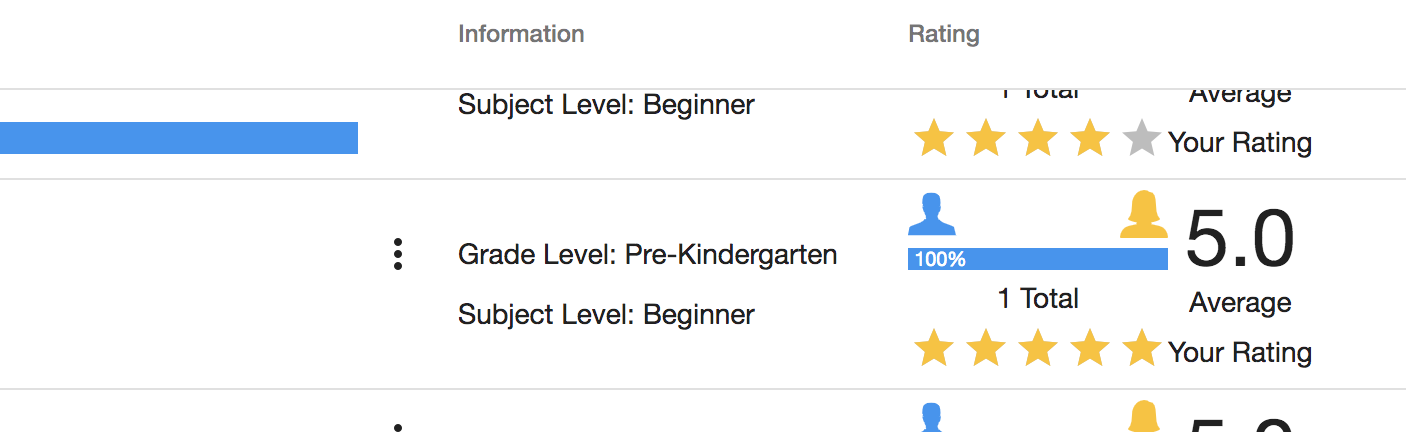Screen dimensions: 1406x432
Task: Sort by the Information column header
Action: point(521,34)
